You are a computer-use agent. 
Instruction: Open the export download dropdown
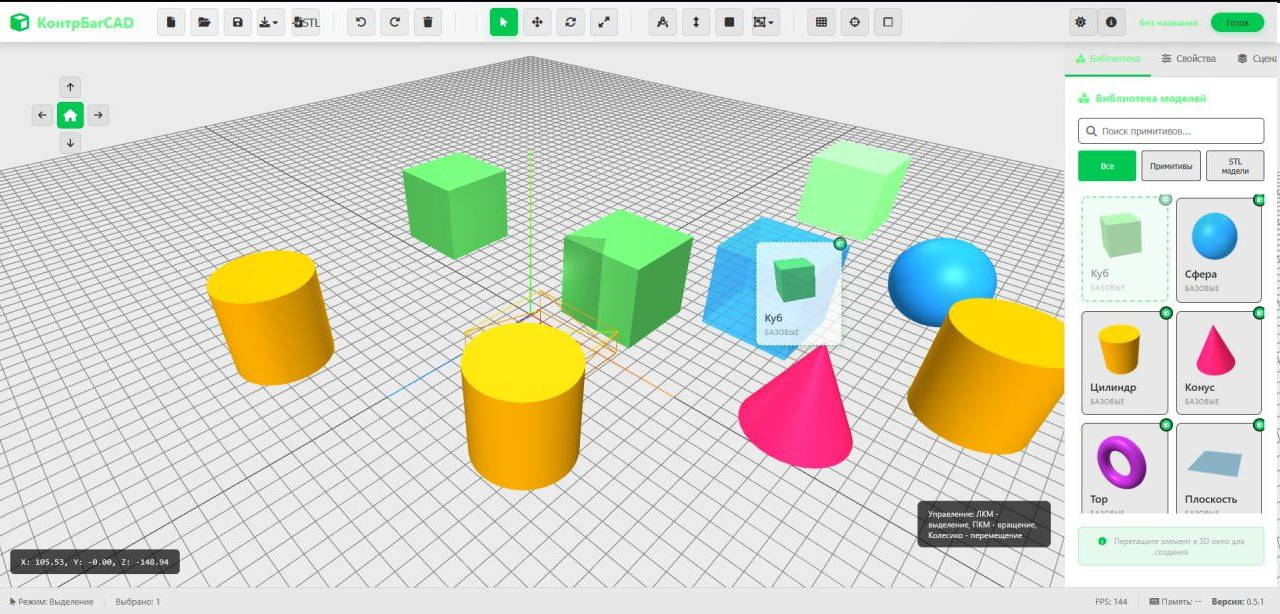coord(270,22)
